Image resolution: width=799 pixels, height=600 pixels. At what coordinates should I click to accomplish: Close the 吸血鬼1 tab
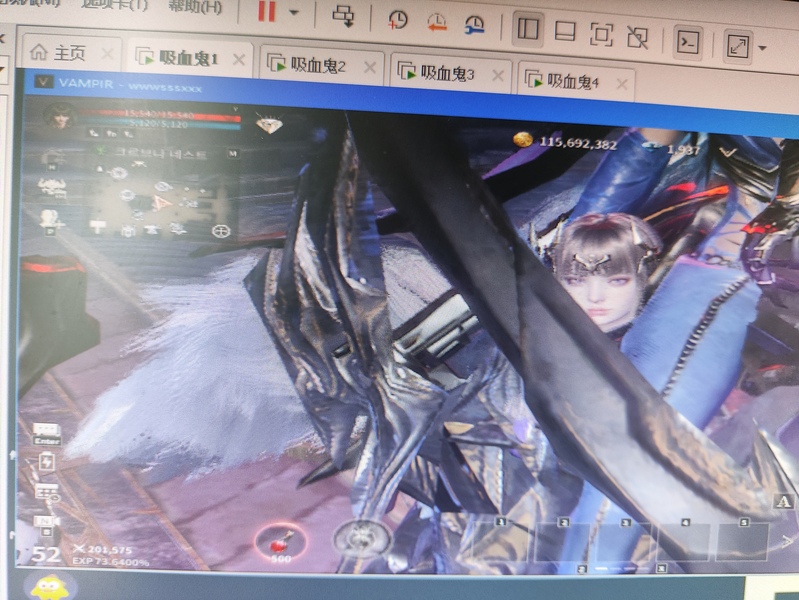[x=238, y=60]
